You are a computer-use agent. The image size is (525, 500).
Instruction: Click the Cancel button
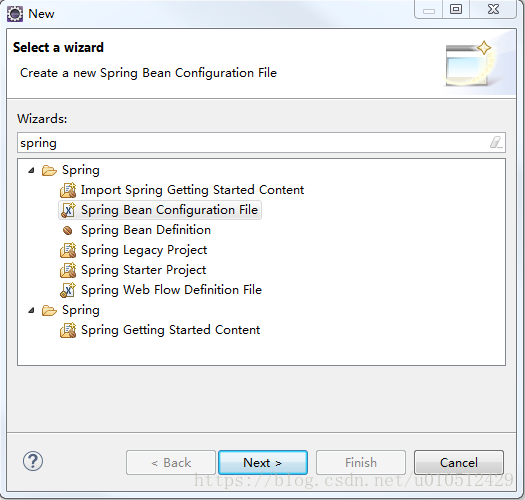point(459,462)
